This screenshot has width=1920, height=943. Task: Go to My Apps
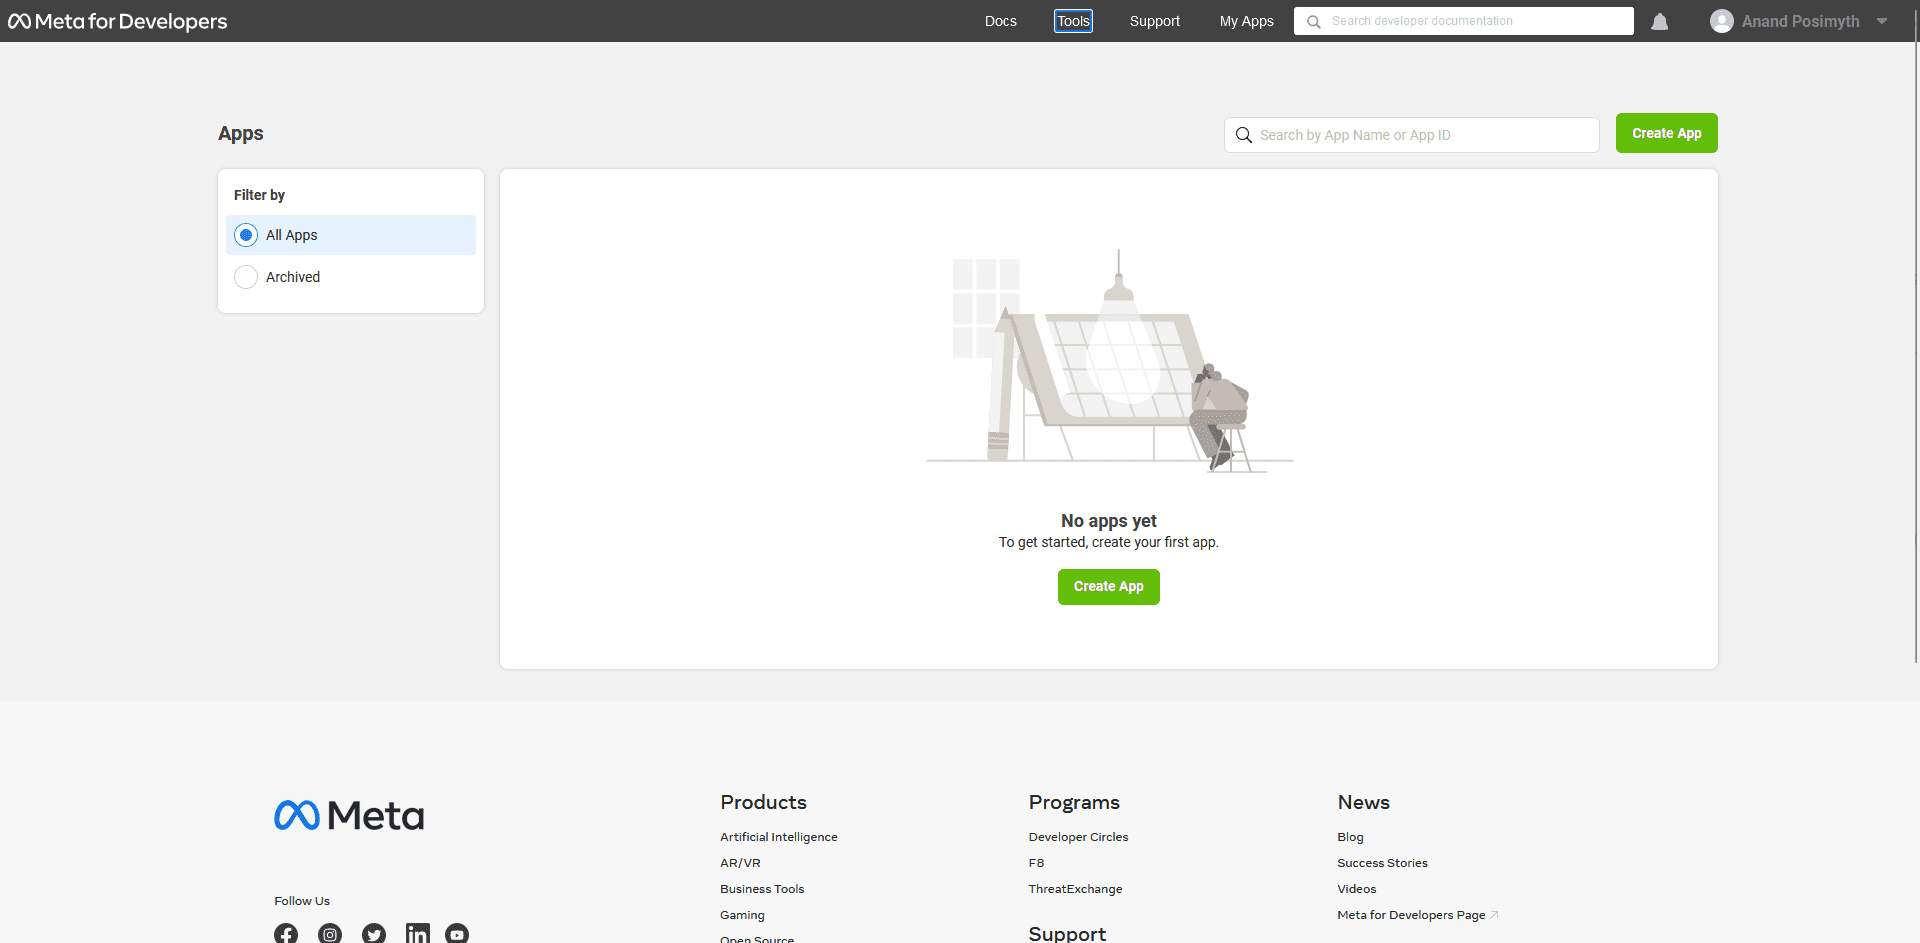(1246, 21)
